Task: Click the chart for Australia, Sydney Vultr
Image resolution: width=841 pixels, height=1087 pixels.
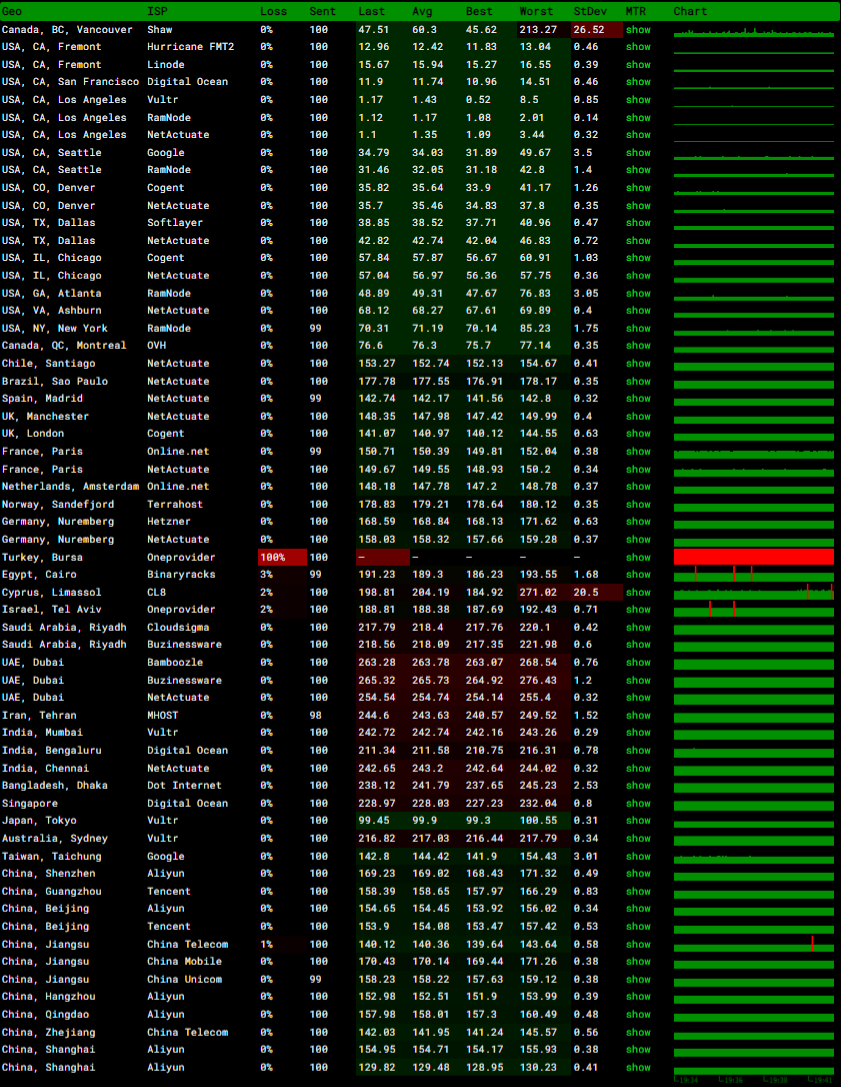Action: [753, 838]
